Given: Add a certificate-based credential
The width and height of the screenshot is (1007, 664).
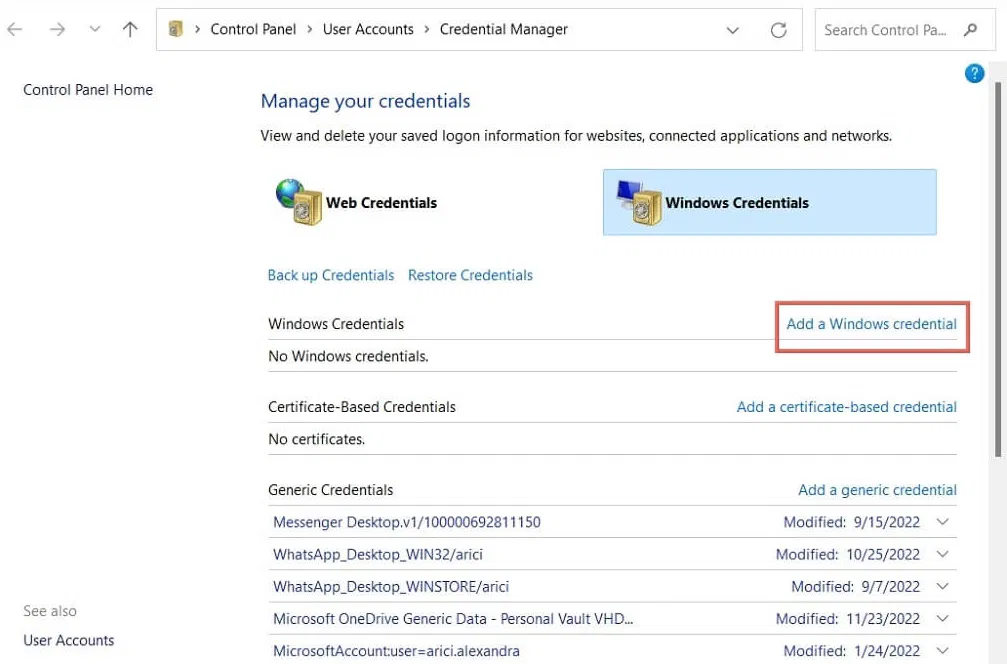Looking at the screenshot, I should 846,406.
